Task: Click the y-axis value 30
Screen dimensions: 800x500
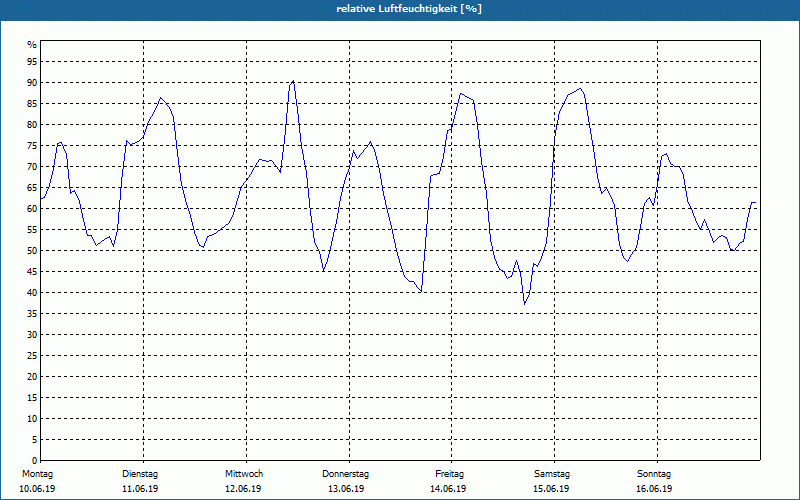Action: tap(32, 335)
